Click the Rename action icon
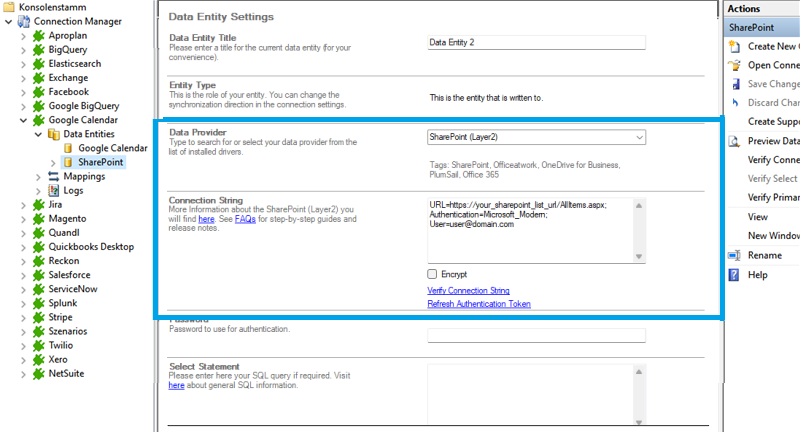The width and height of the screenshot is (800, 432). pyautogui.click(x=734, y=256)
